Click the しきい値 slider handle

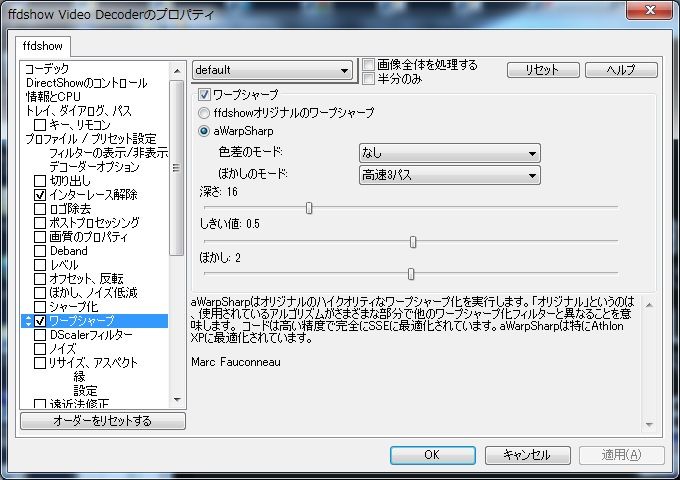pyautogui.click(x=413, y=242)
